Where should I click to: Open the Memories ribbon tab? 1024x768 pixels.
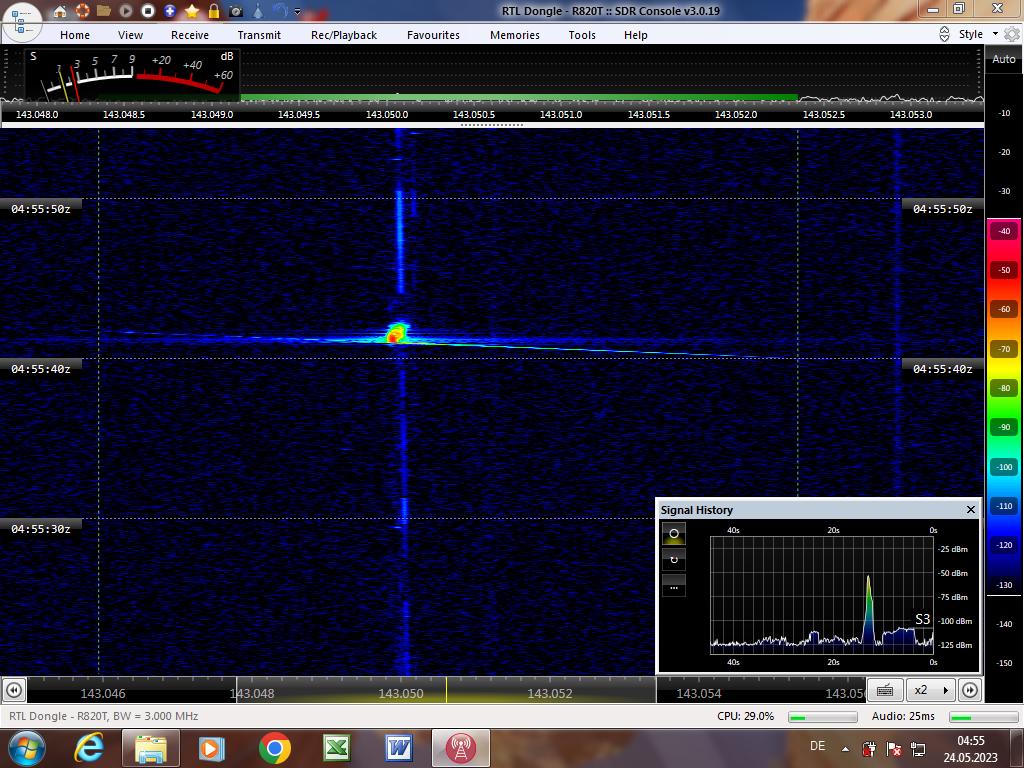pos(515,35)
